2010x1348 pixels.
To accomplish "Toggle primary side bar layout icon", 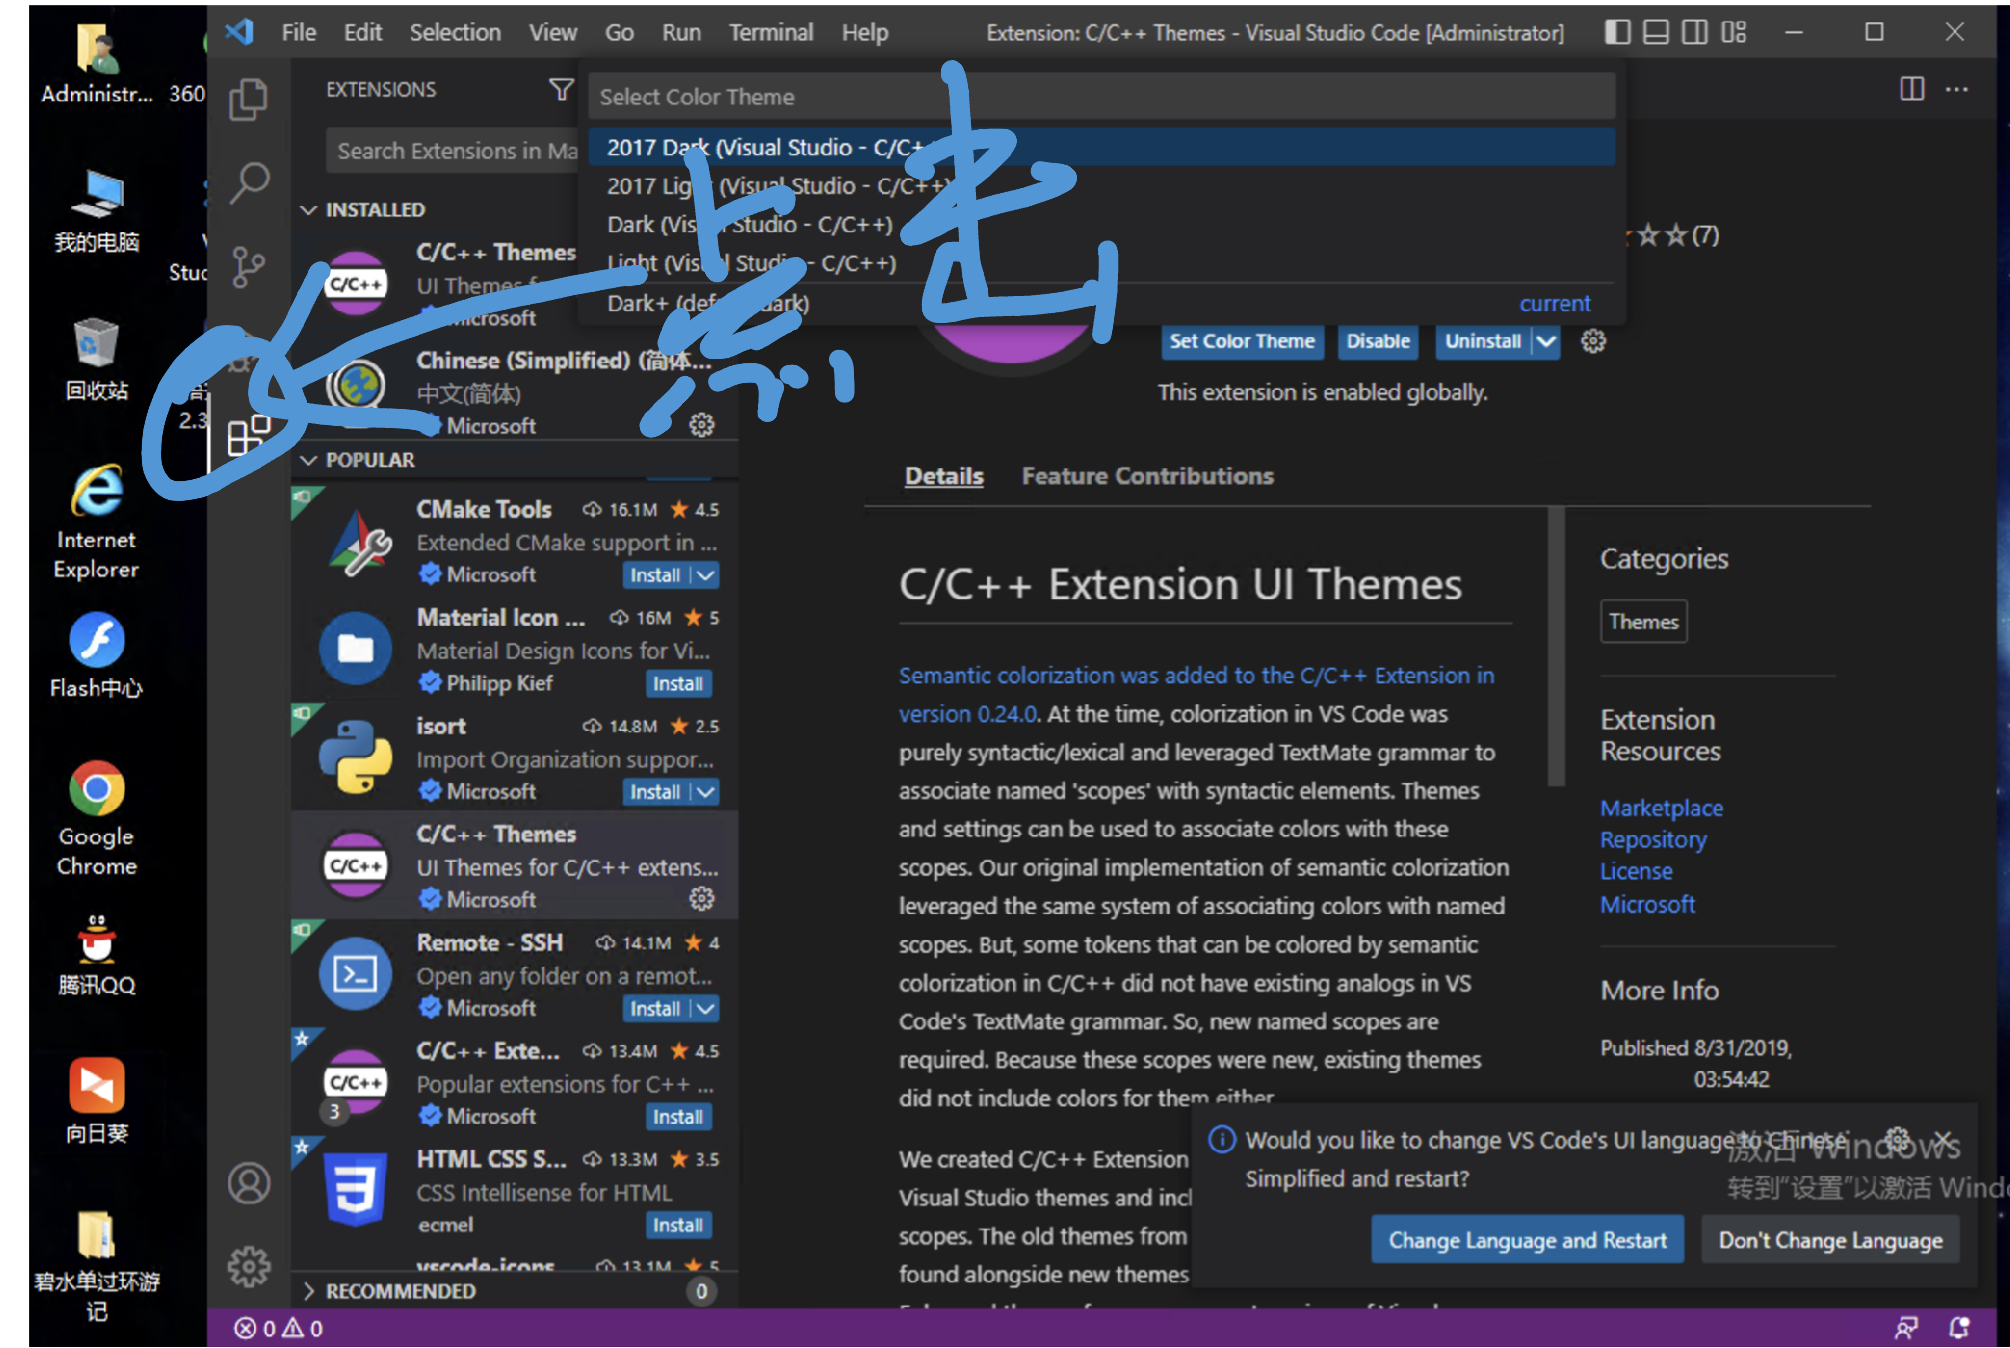I will 1617,32.
